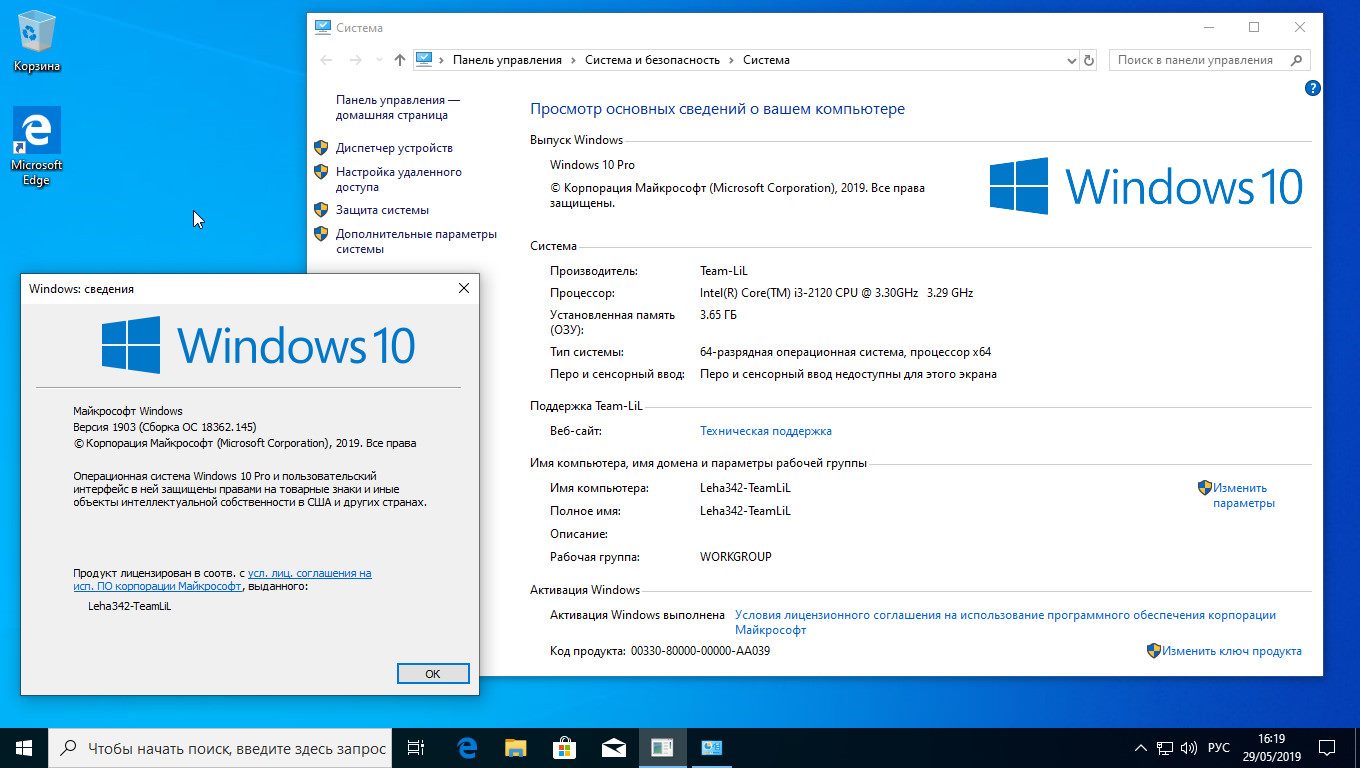Click the WORKGROUP value
This screenshot has height=768, width=1360.
coord(735,557)
